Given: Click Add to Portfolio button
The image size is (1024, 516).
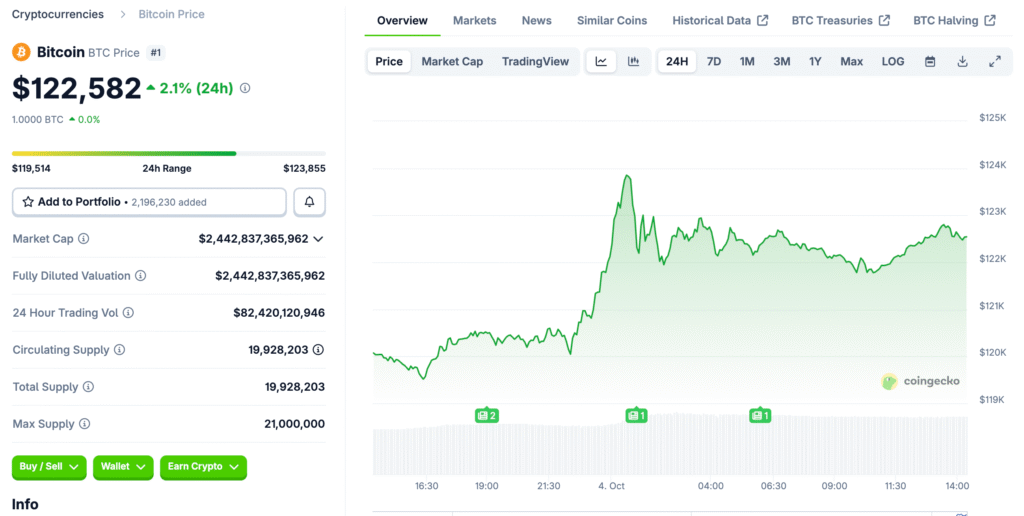Looking at the screenshot, I should 149,202.
